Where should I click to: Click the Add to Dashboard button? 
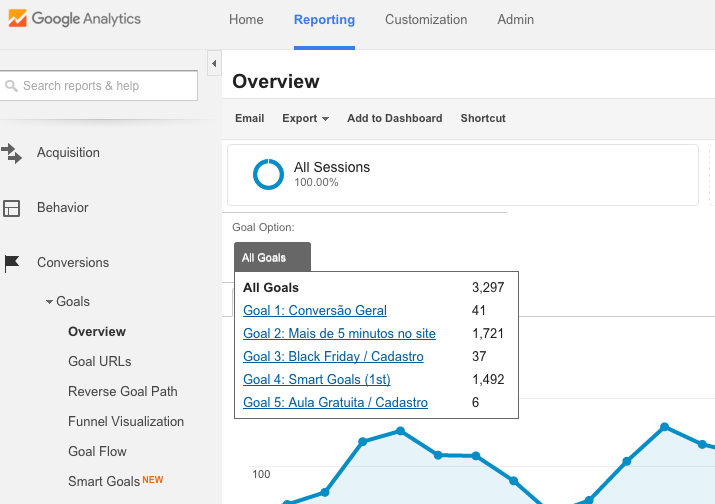tap(394, 118)
